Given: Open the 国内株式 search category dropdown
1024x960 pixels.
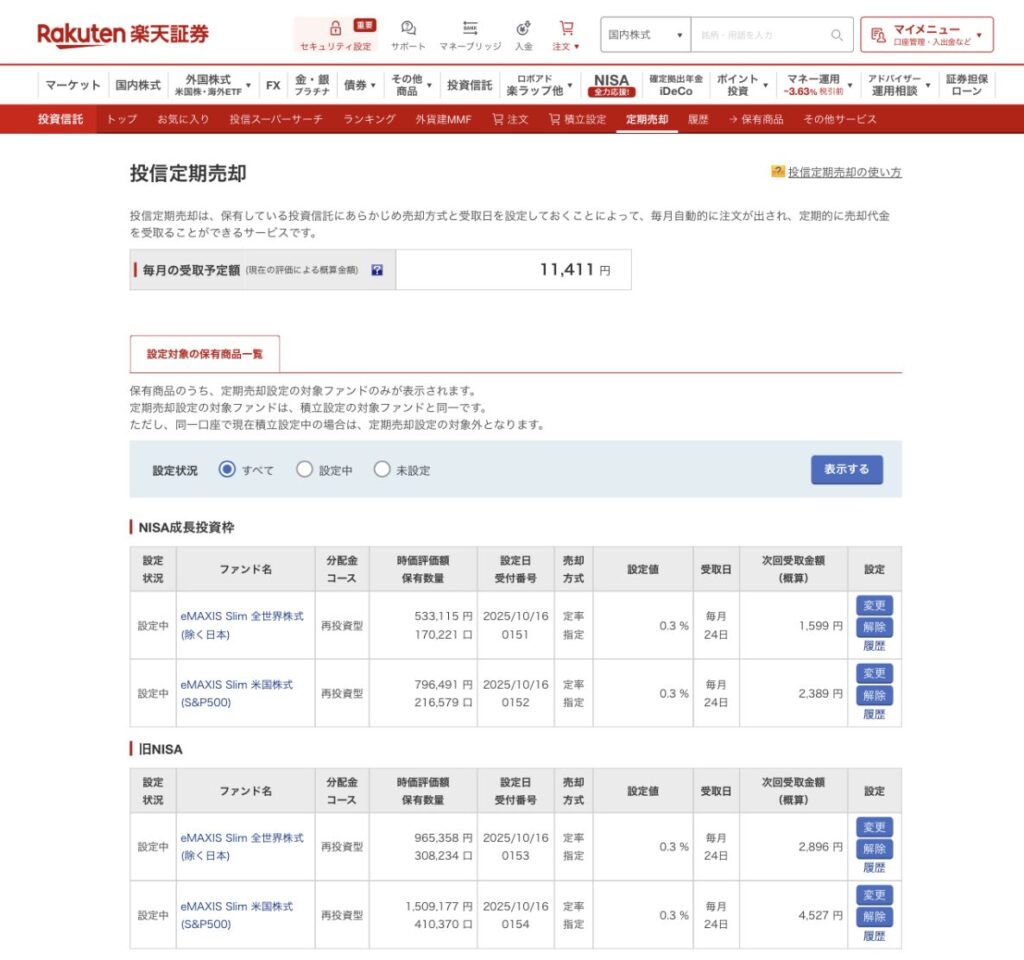Looking at the screenshot, I should [645, 35].
